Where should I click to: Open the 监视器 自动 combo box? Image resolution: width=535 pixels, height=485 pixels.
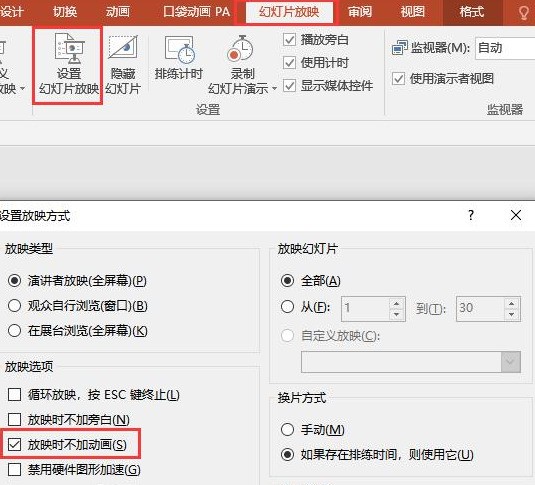point(505,48)
